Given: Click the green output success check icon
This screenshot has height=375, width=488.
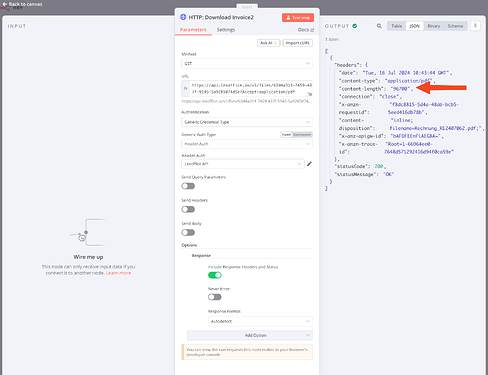Looking at the screenshot, I should [355, 26].
